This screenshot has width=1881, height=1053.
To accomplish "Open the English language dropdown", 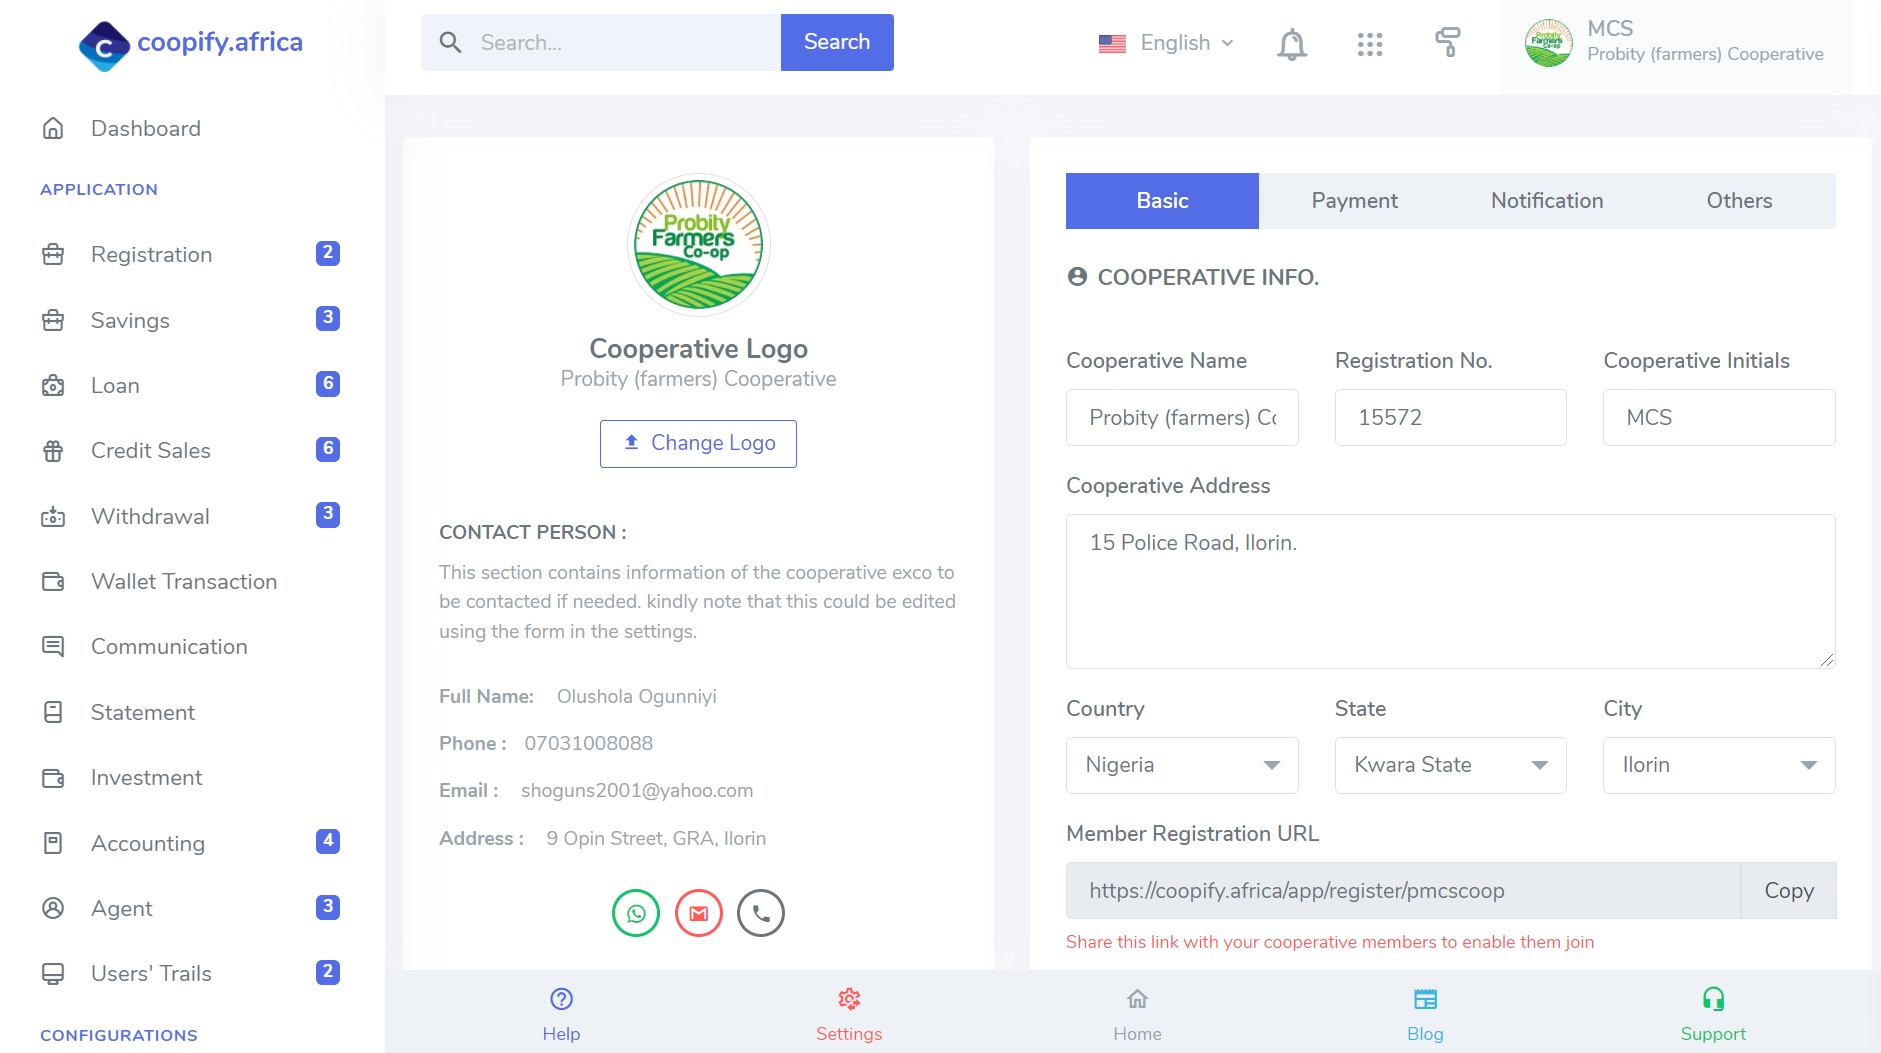I will pos(1166,43).
